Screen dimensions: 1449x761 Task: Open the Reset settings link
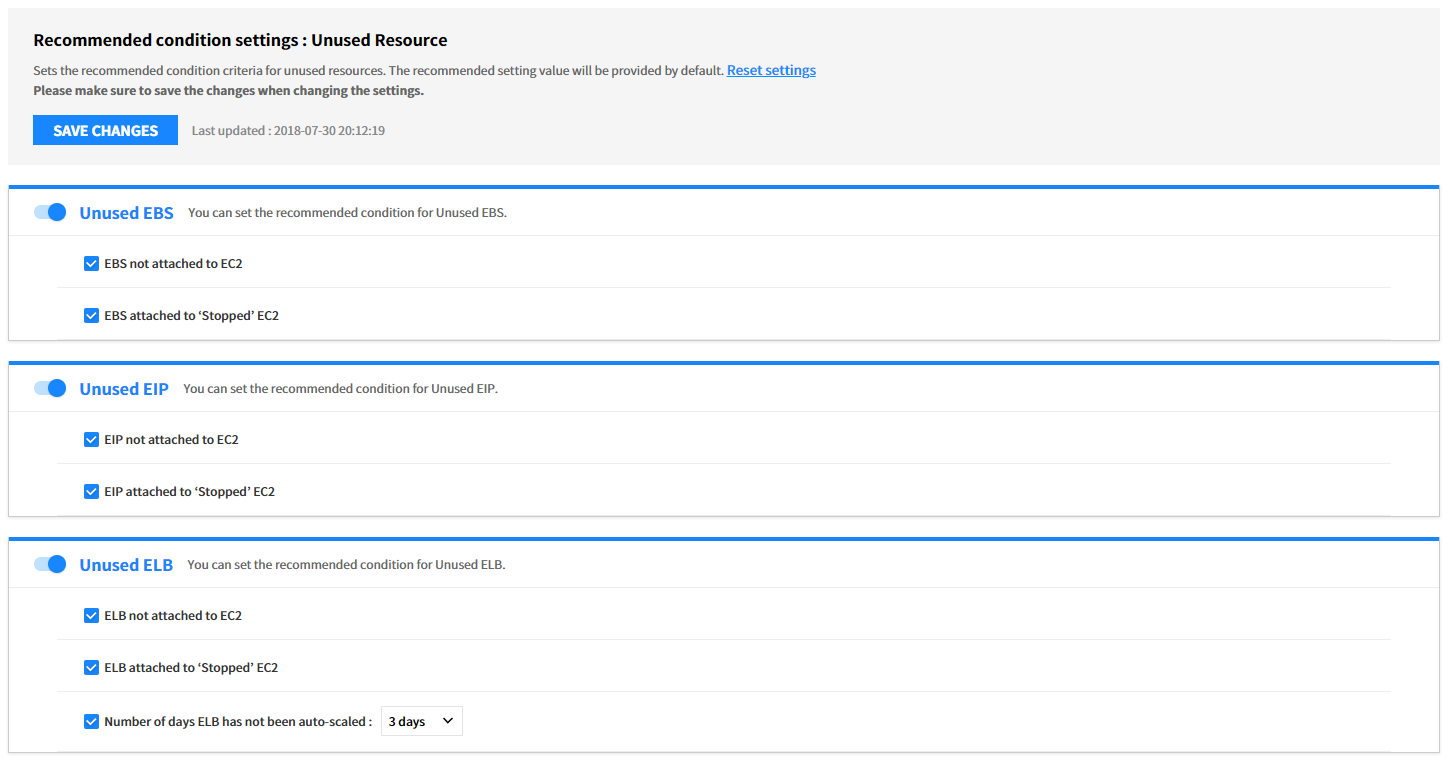[x=771, y=70]
